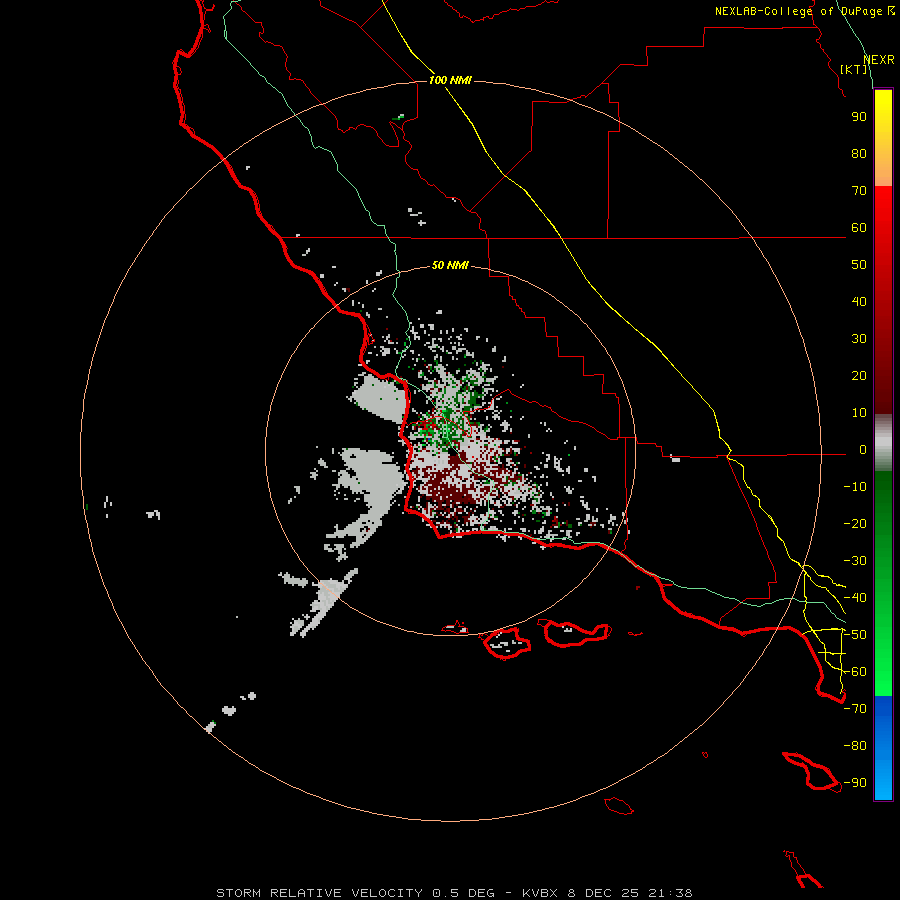
Task: Click the 20 knot scale label
Action: [x=859, y=375]
